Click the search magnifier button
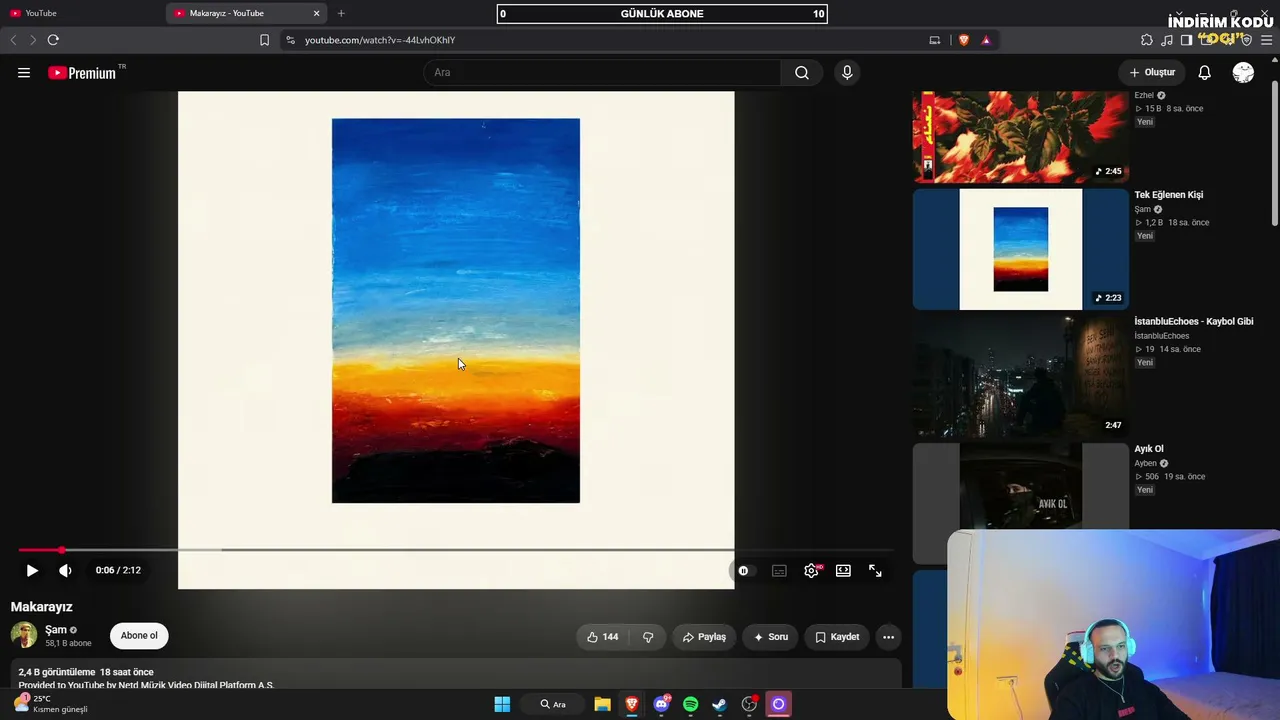This screenshot has width=1280, height=720. point(802,73)
